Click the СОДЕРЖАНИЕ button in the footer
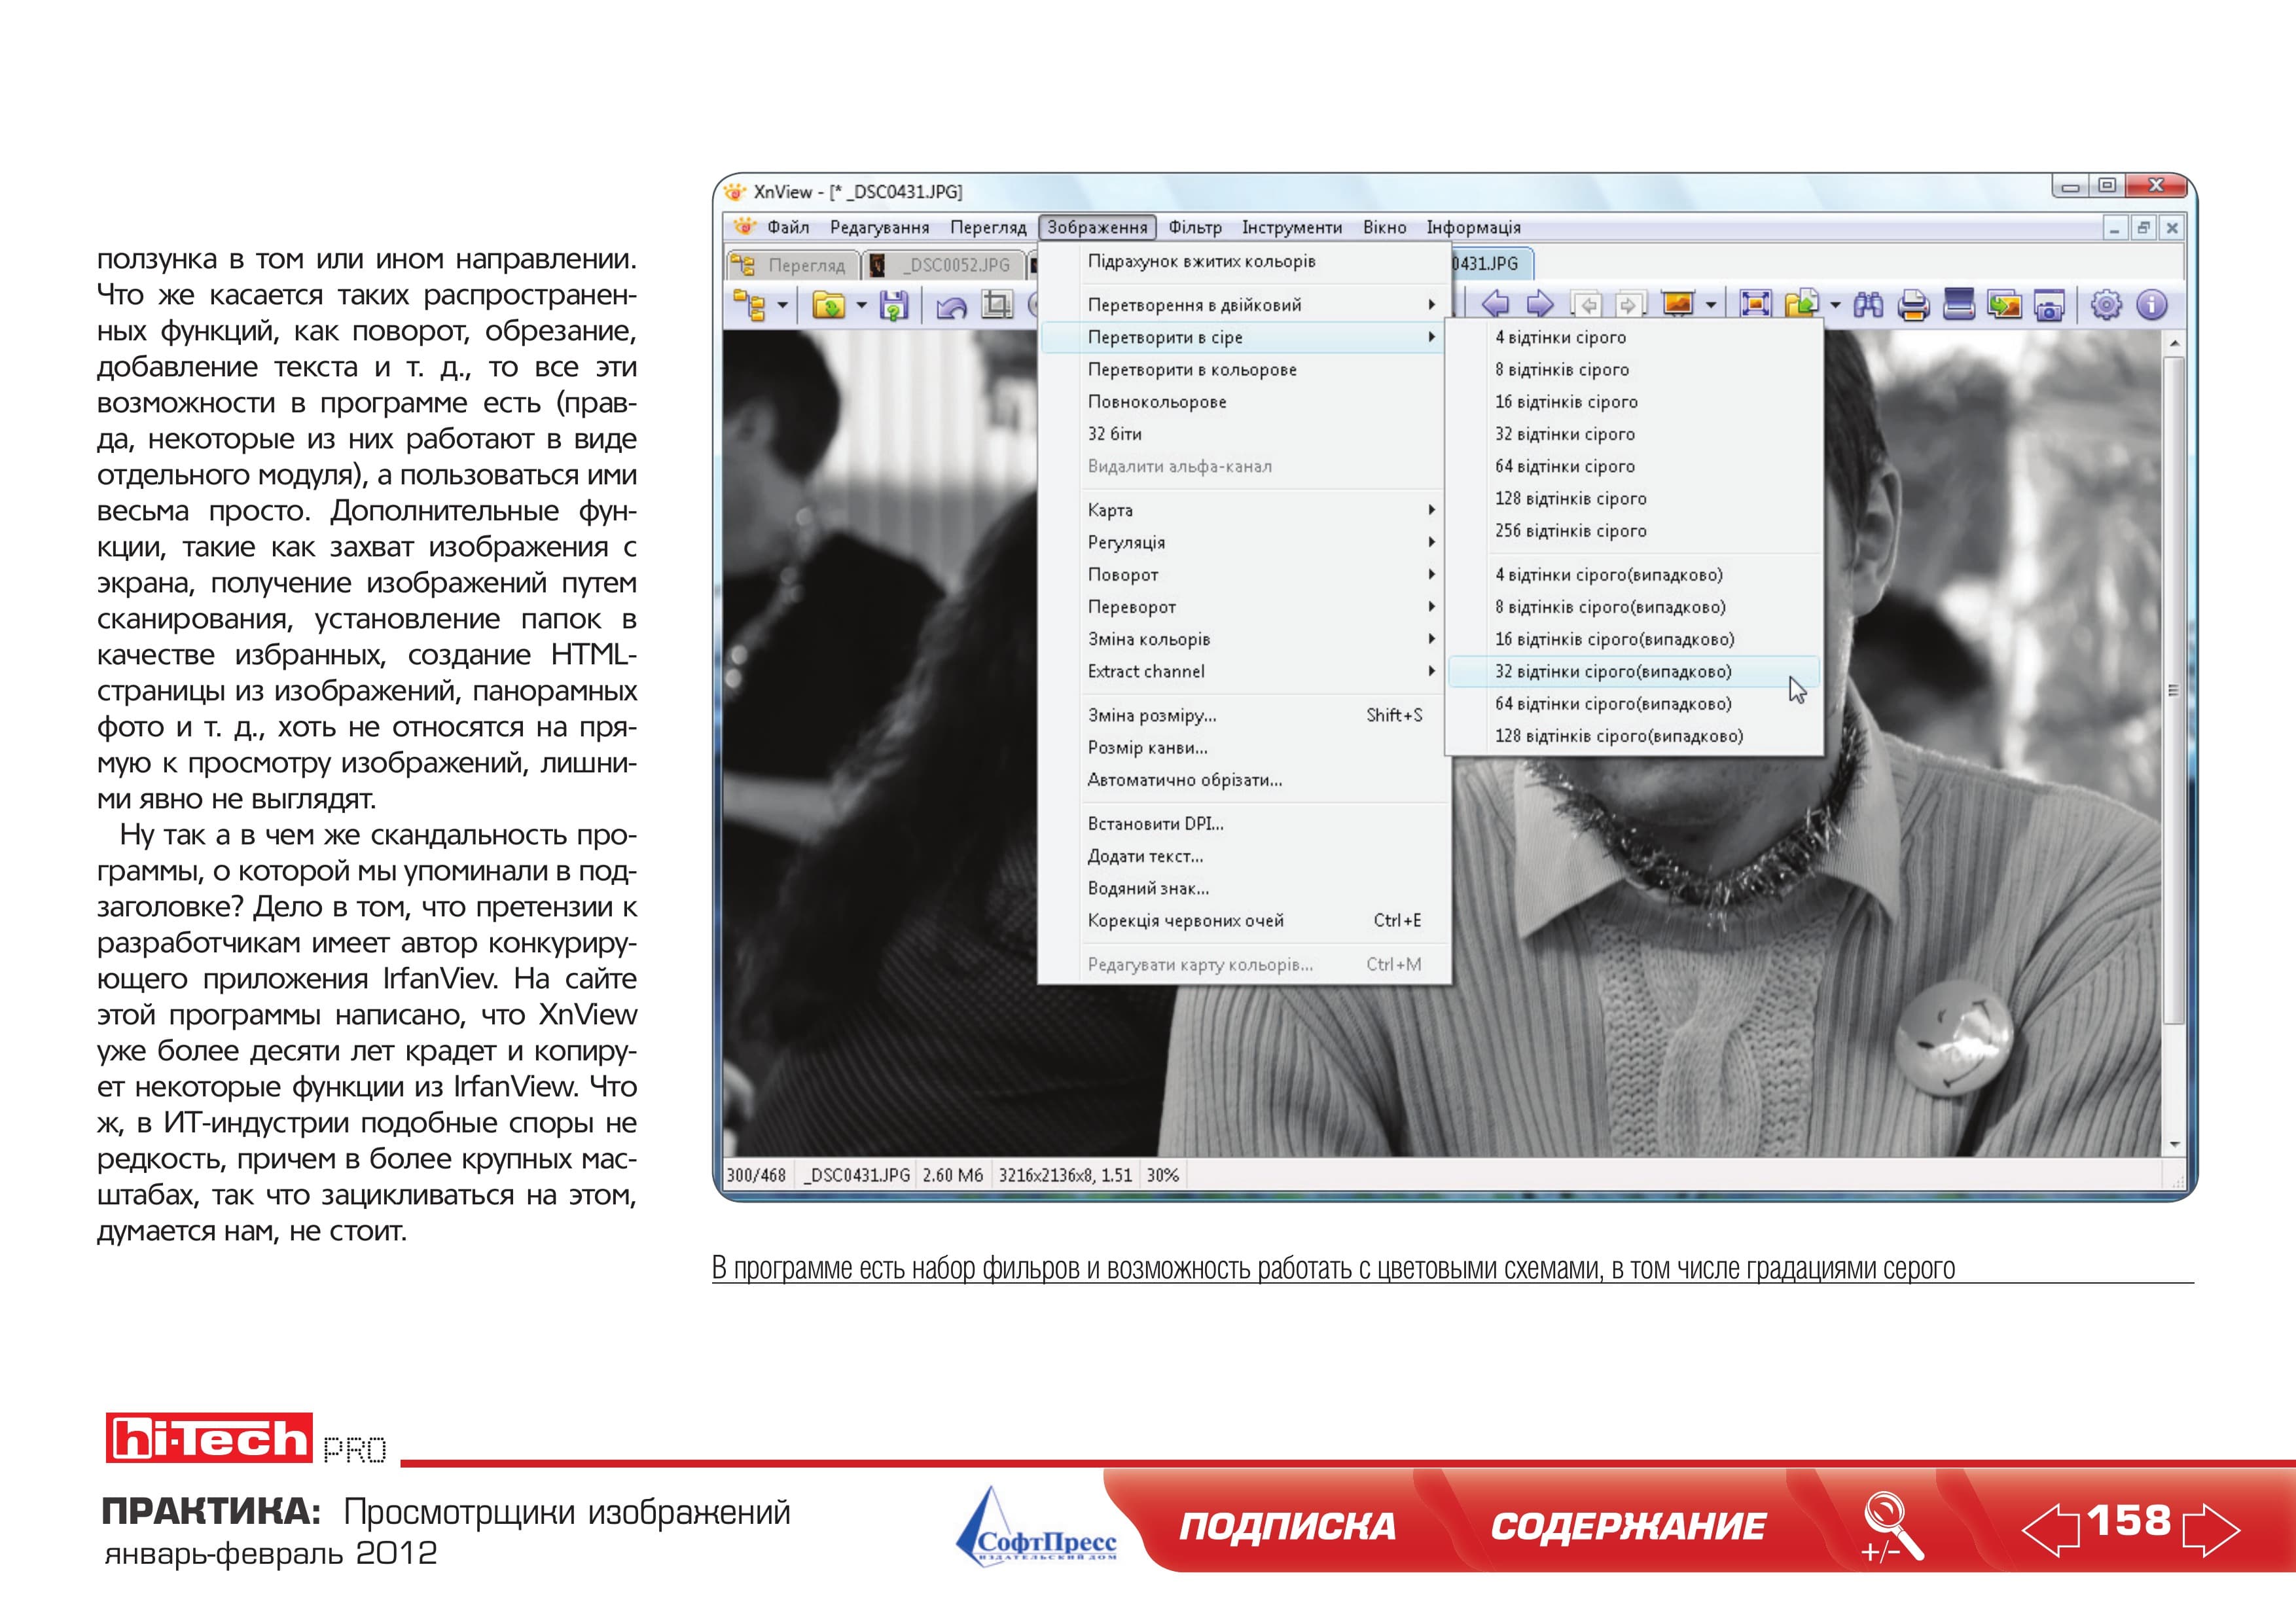The width and height of the screenshot is (2296, 1624). click(1628, 1526)
